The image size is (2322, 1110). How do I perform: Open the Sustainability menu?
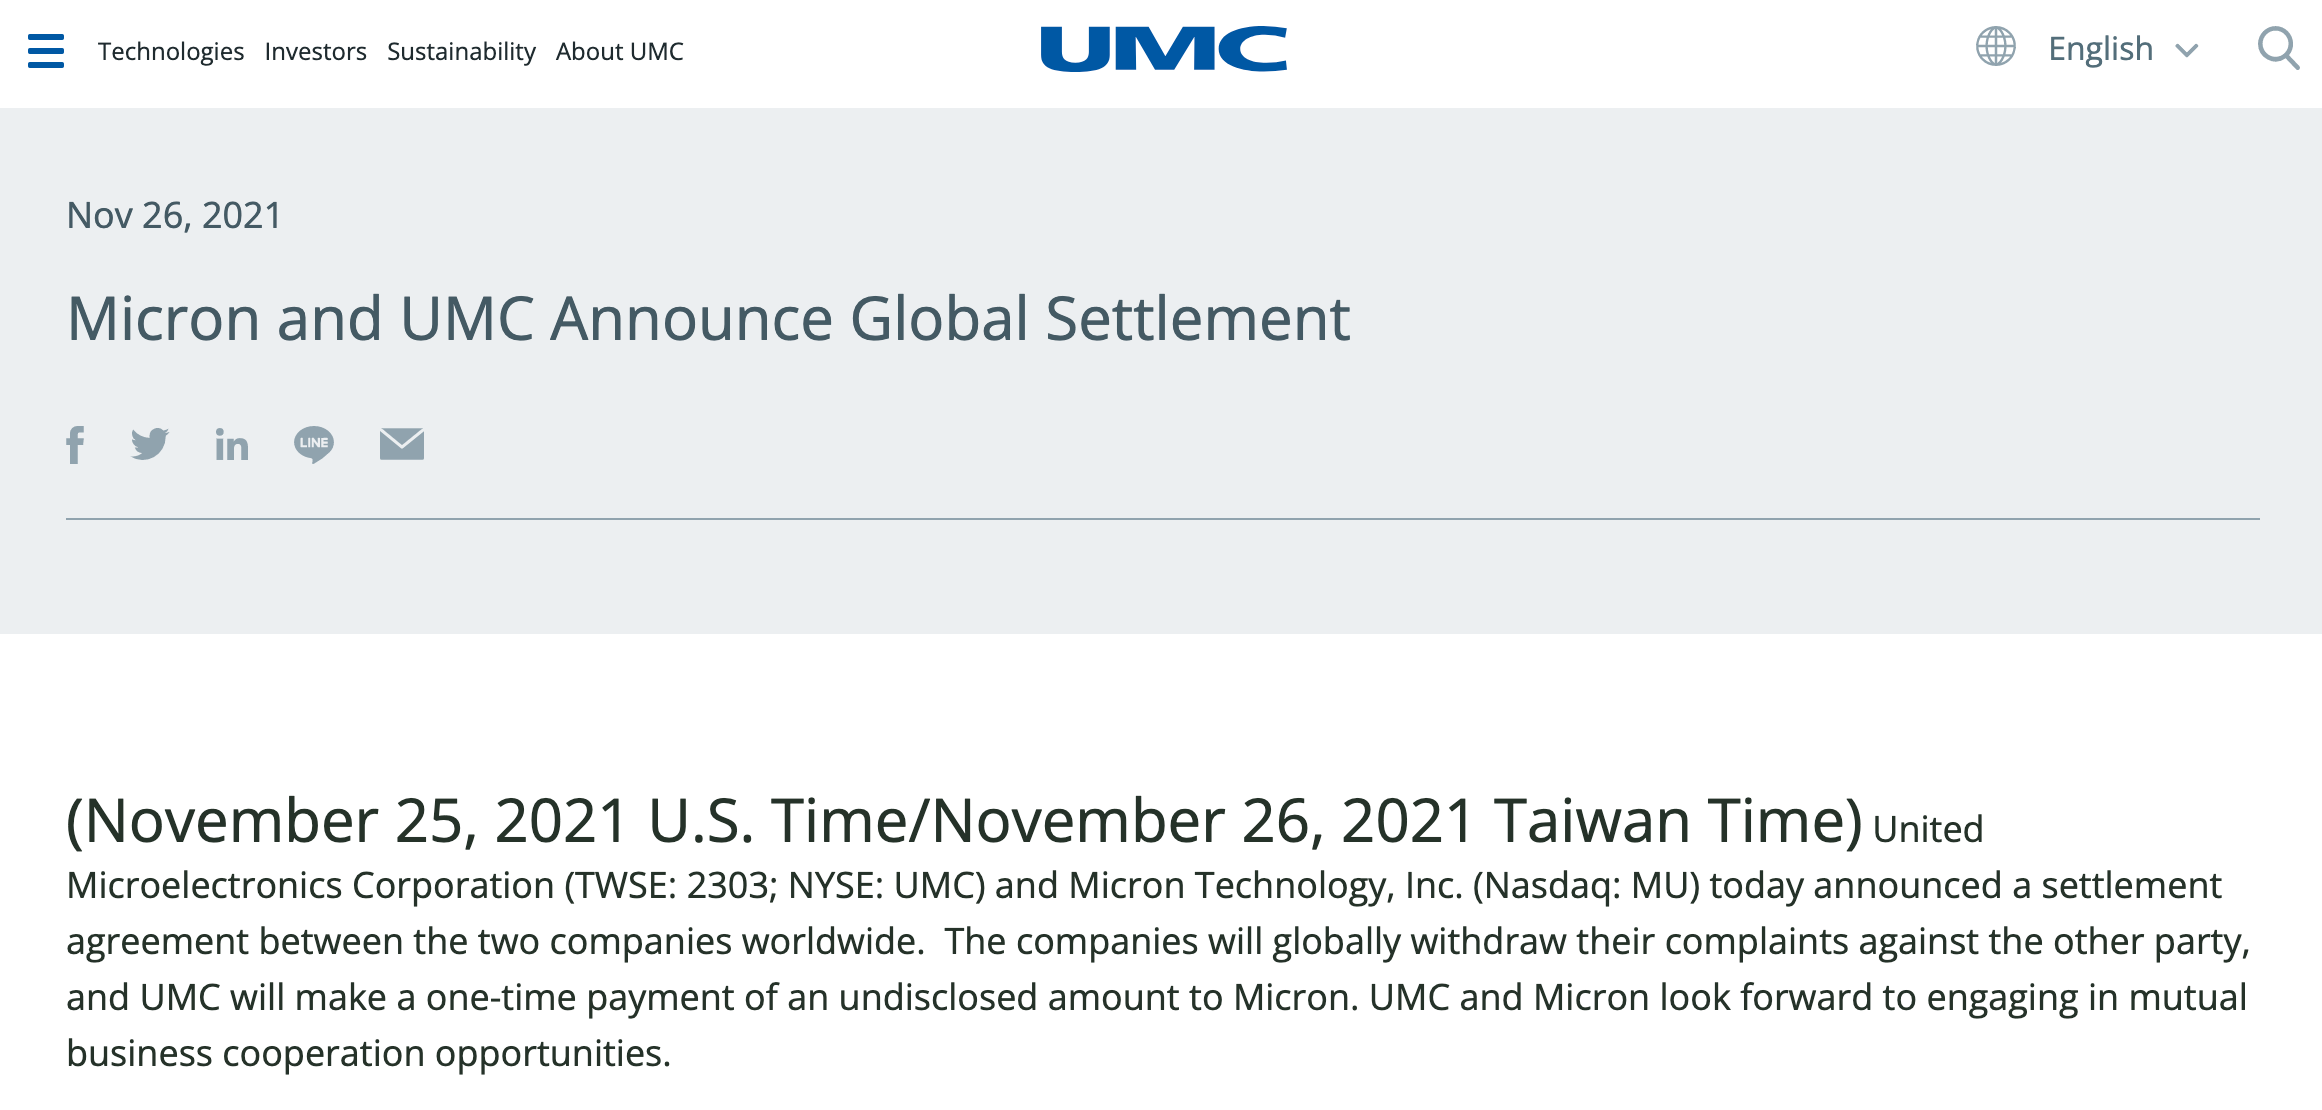pos(461,51)
